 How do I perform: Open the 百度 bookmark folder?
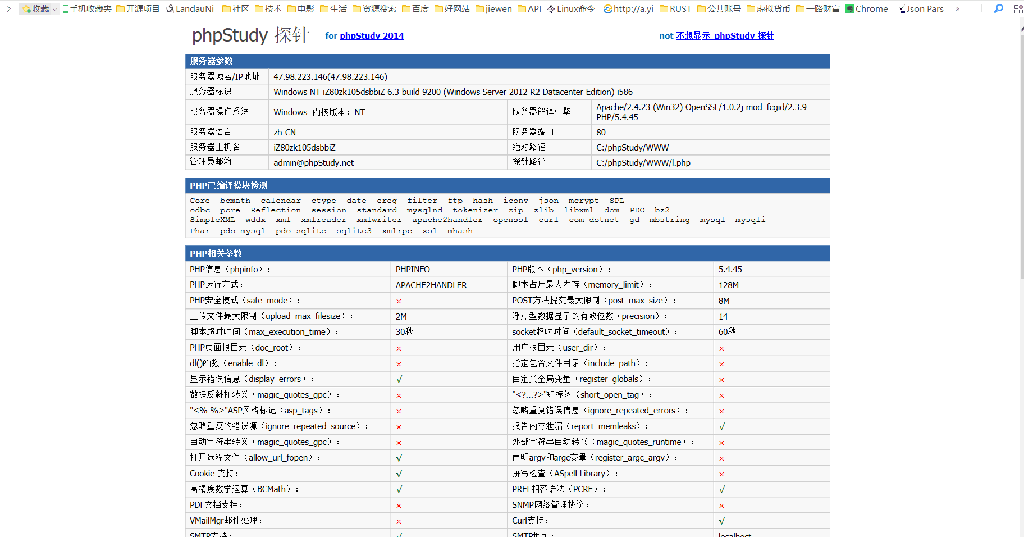(415, 8)
